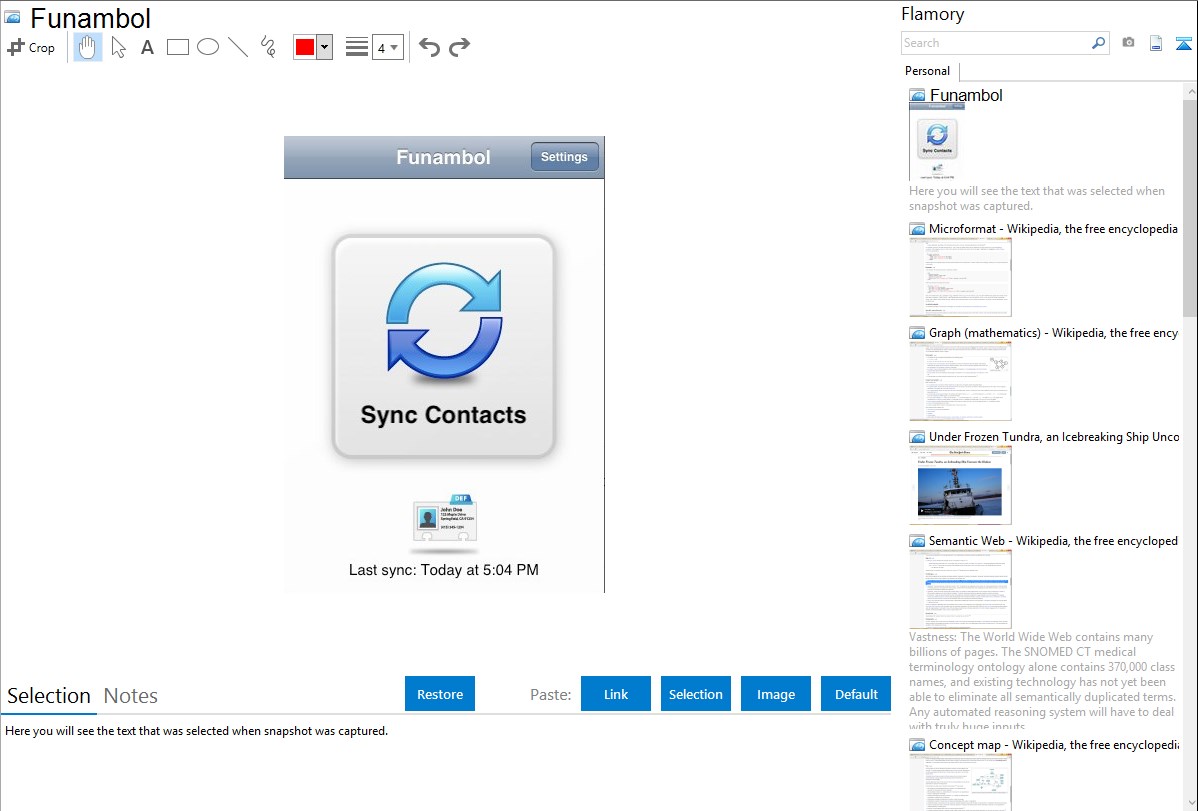1198x811 pixels.
Task: Open the color picker dropdown arrow
Action: click(x=325, y=47)
